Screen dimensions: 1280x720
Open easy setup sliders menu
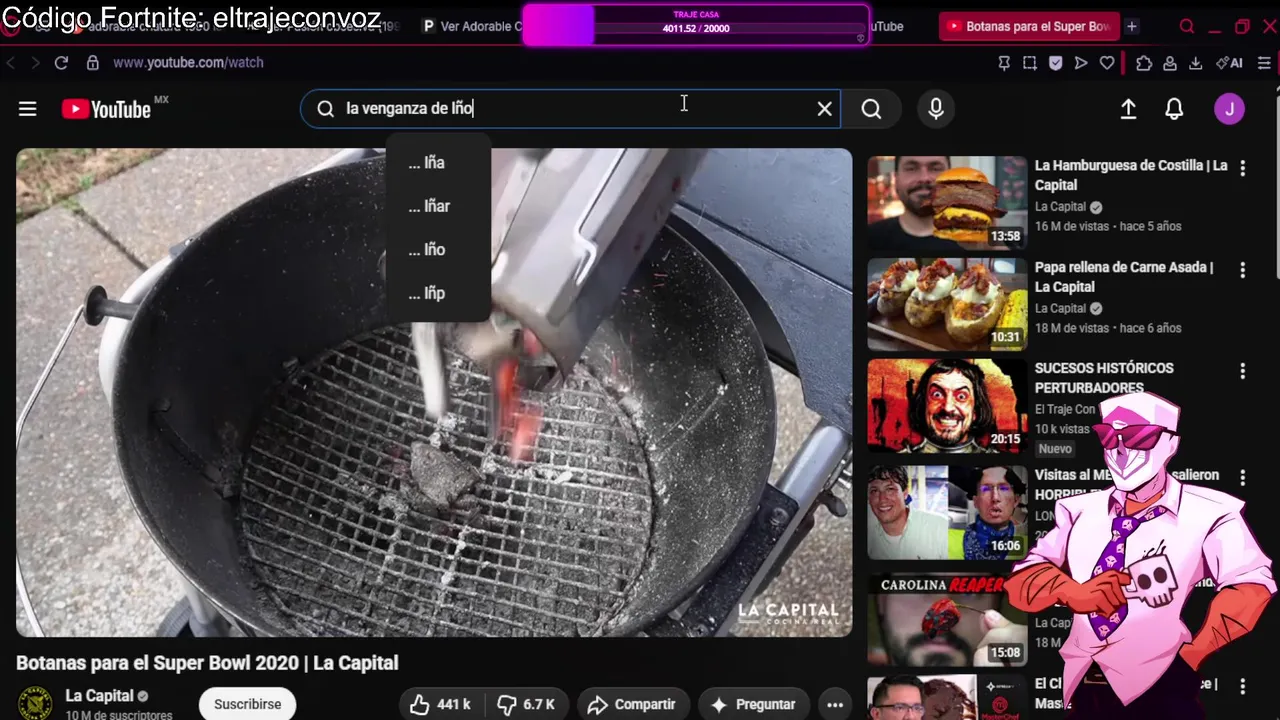[1263, 62]
